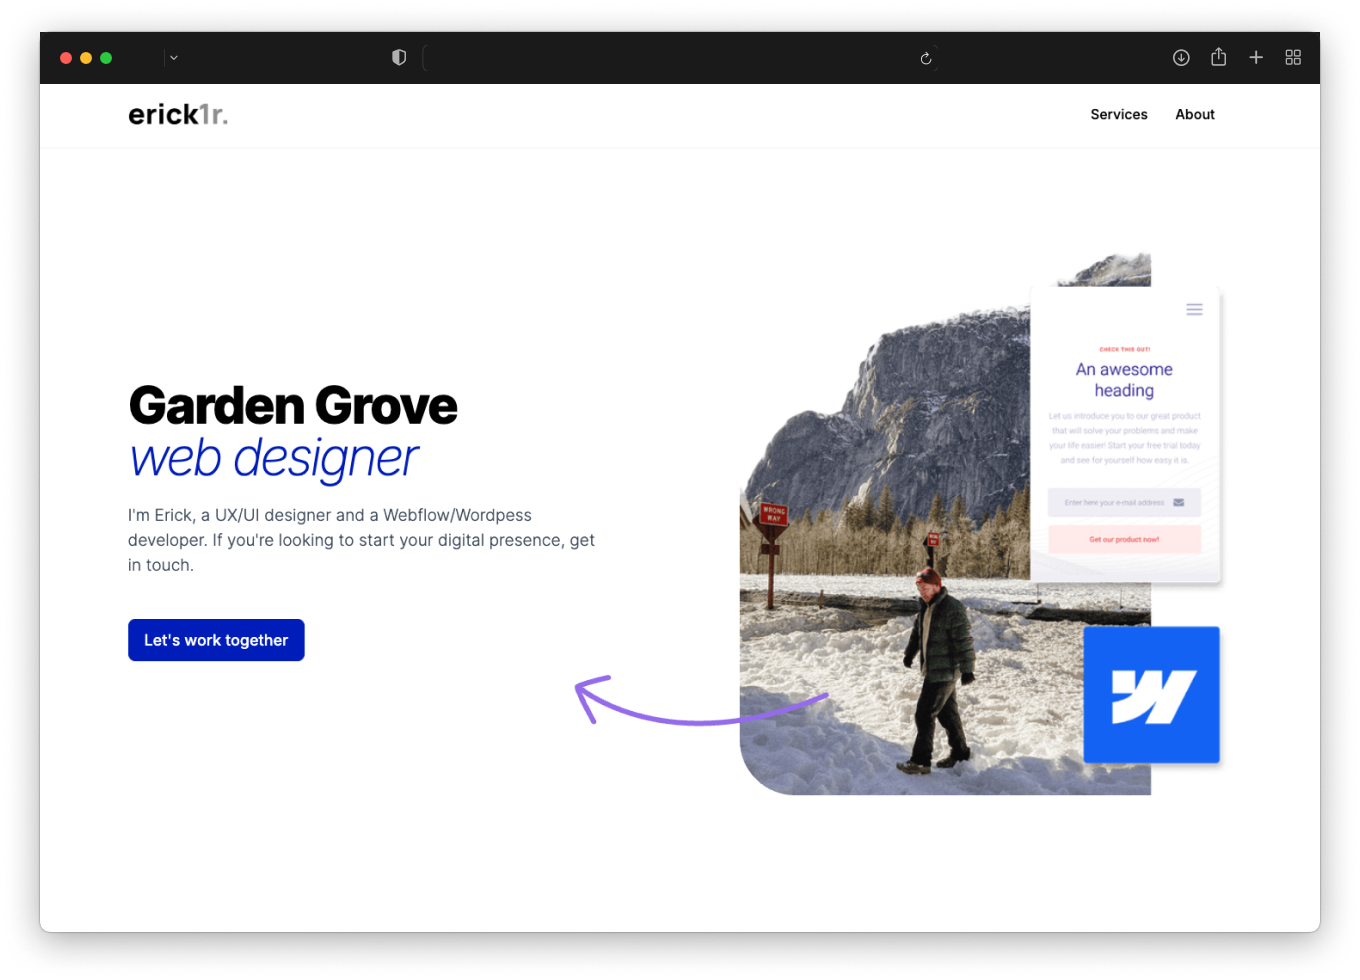
Task: Expand the sidebar dropdown chevron
Action: (x=174, y=58)
